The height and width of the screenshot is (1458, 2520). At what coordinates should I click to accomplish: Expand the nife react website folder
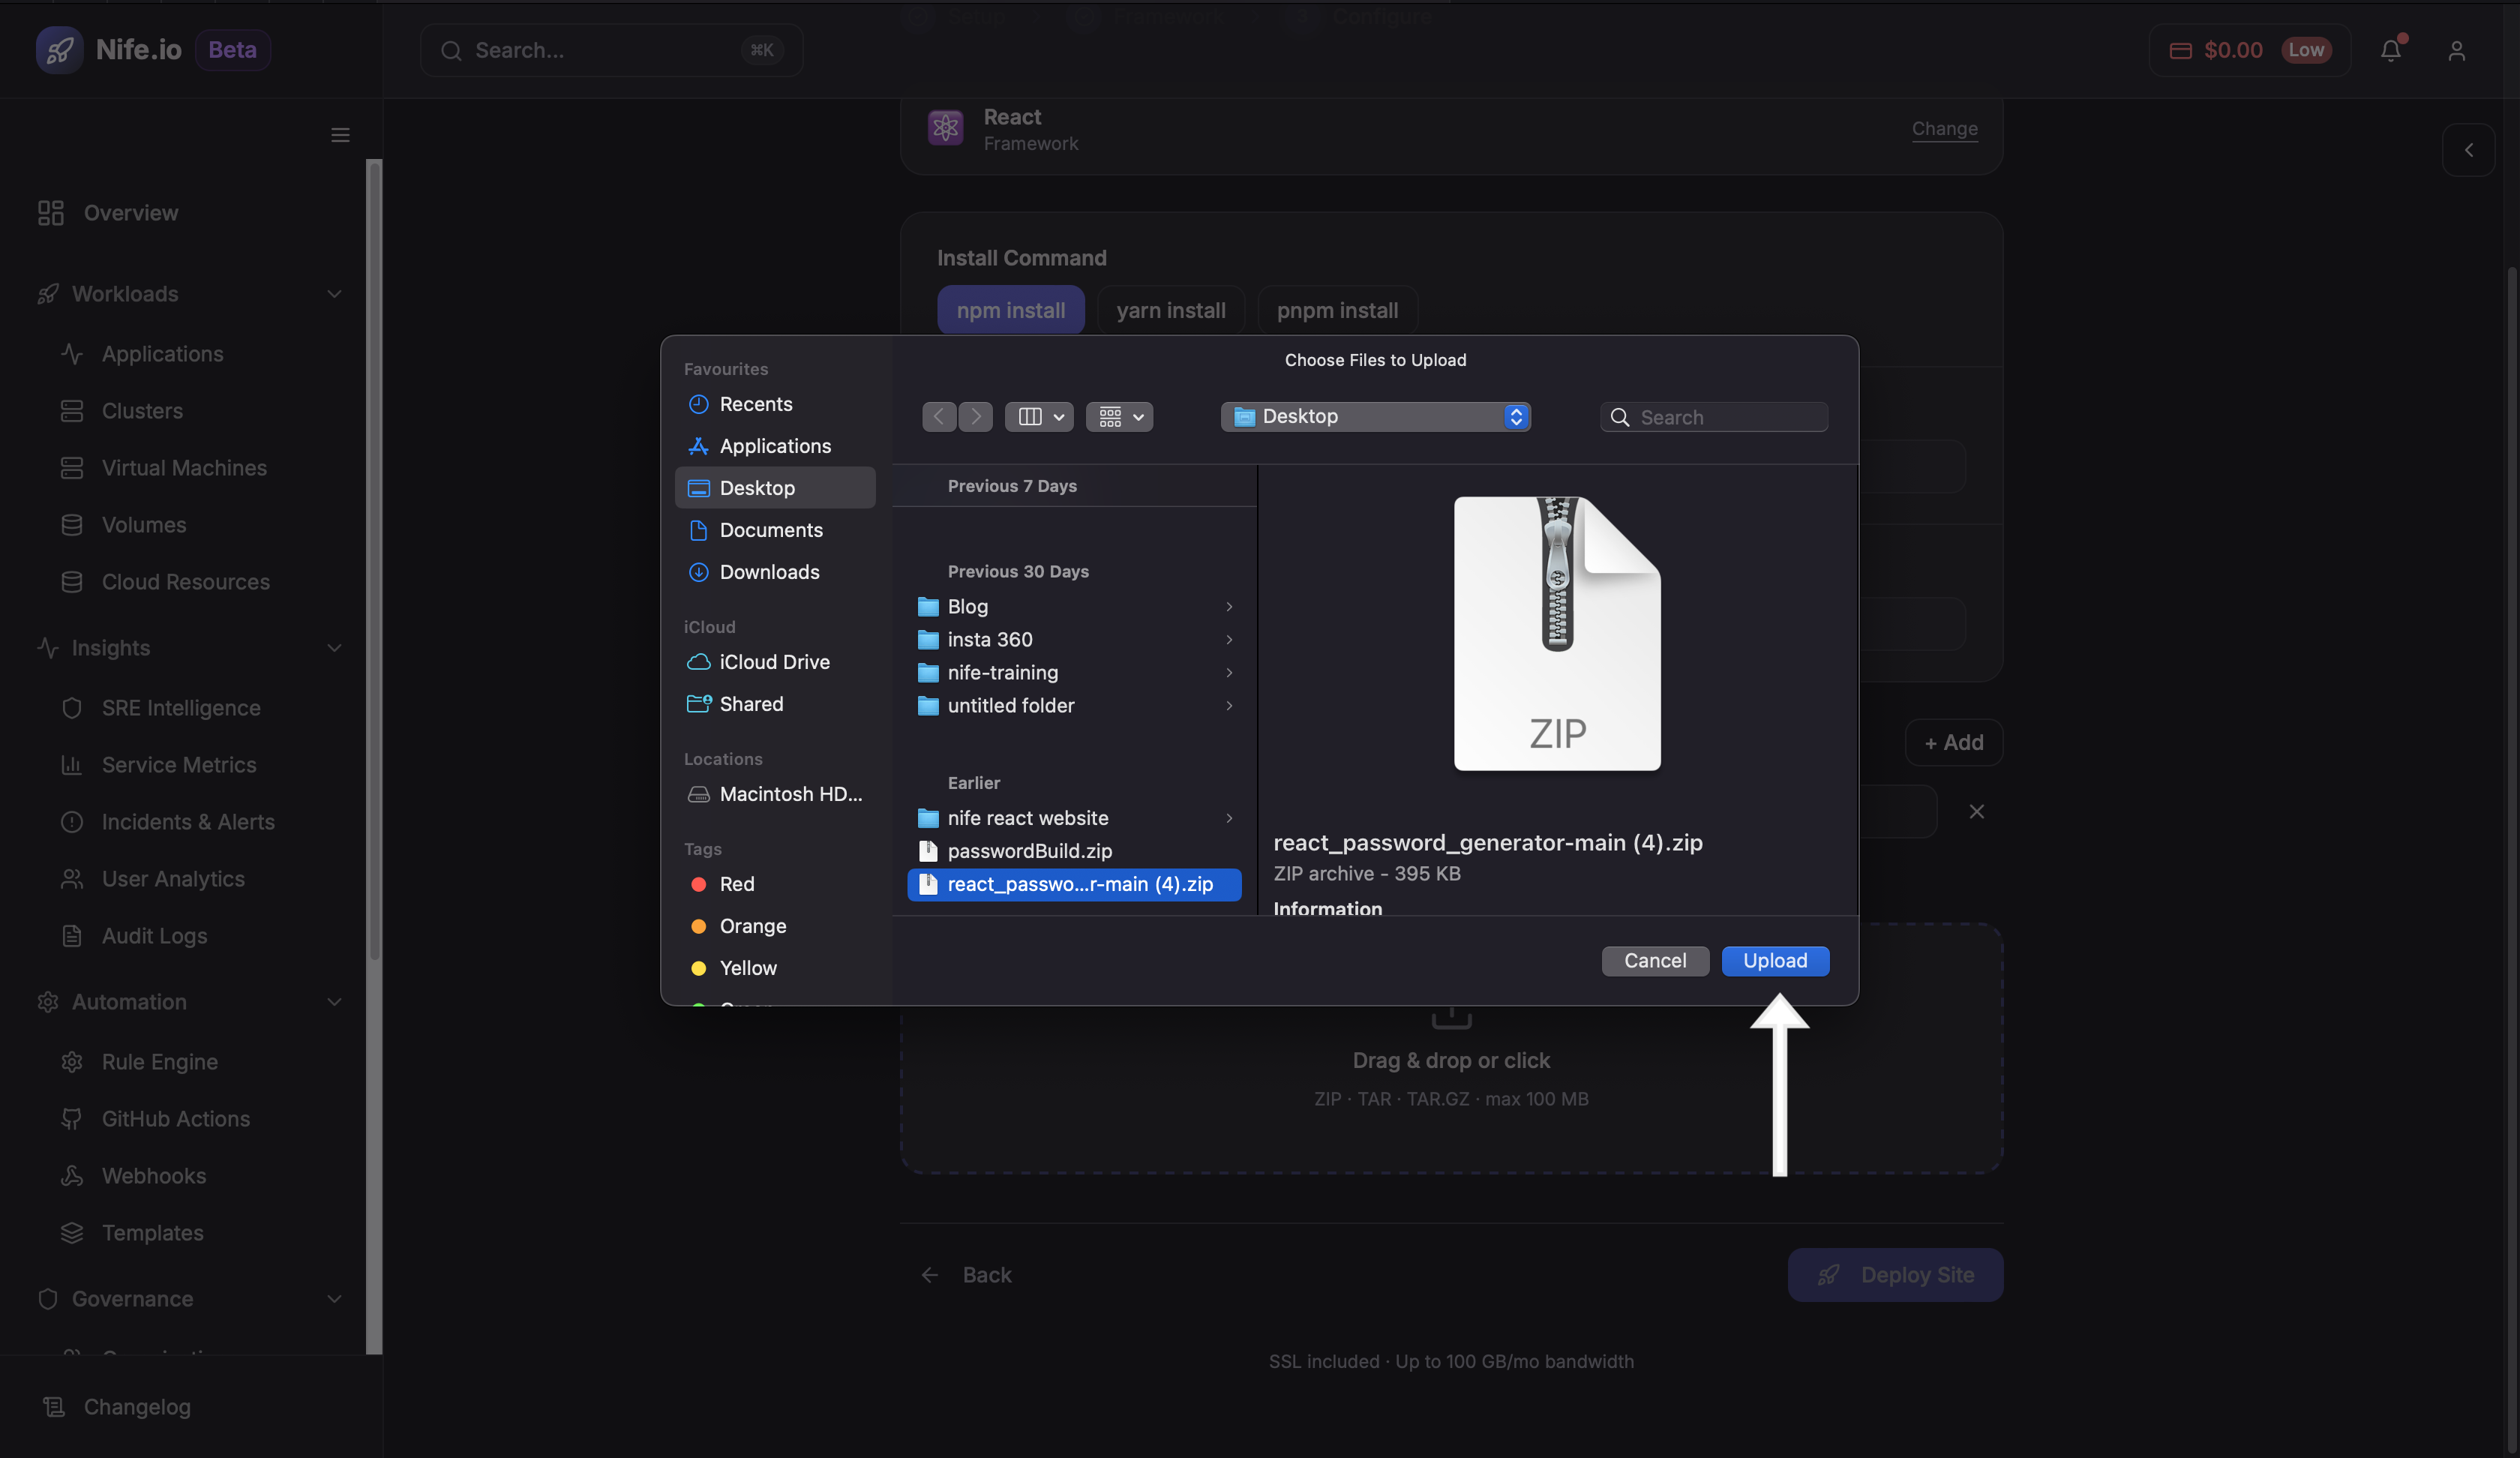(x=1228, y=818)
